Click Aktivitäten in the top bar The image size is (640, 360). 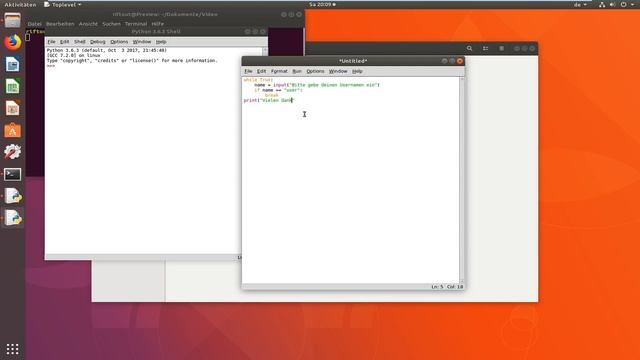coord(20,4)
